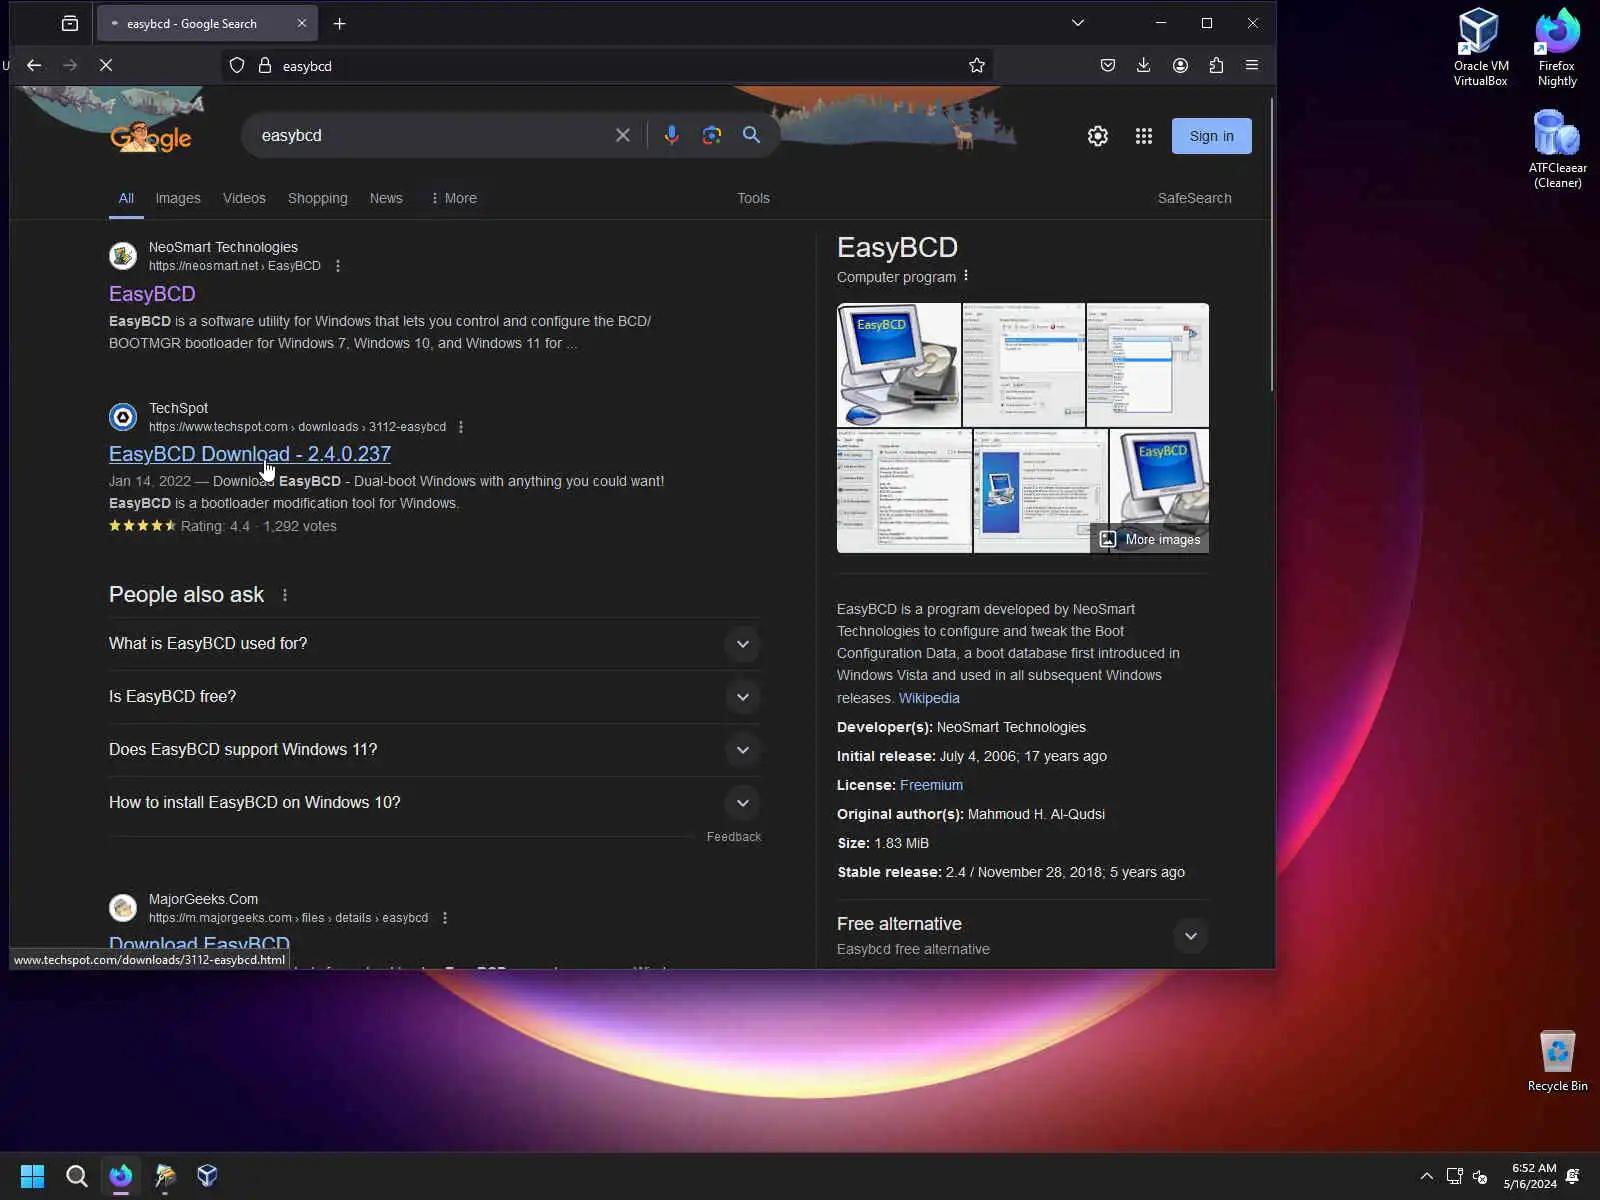Click into the Google search field
This screenshot has width=1600, height=1200.
[x=431, y=135]
